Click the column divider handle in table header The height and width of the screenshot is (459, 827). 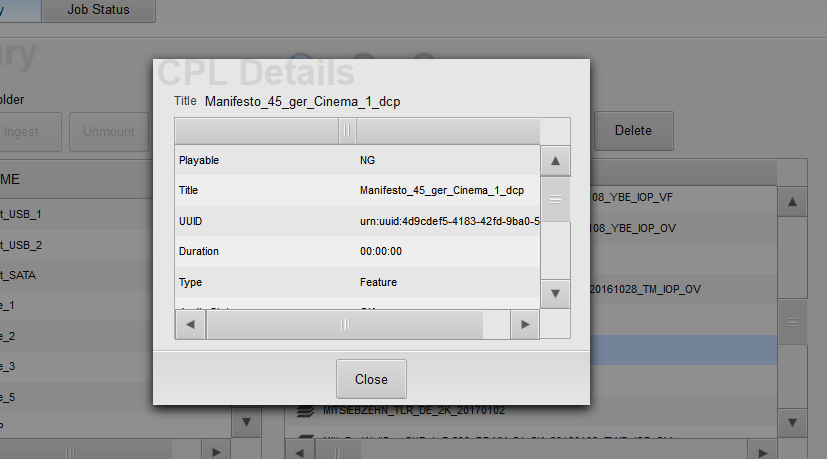pyautogui.click(x=348, y=131)
